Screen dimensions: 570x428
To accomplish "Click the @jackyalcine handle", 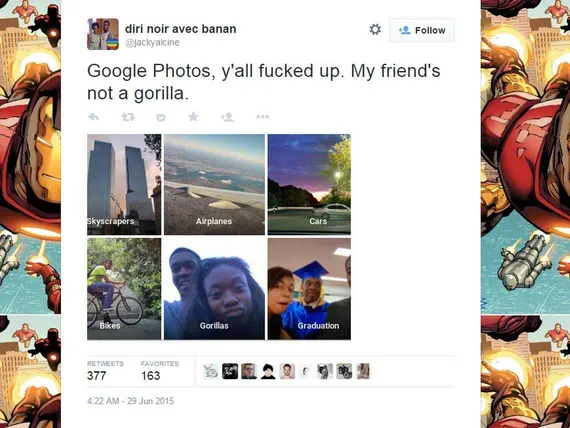I will (x=152, y=43).
